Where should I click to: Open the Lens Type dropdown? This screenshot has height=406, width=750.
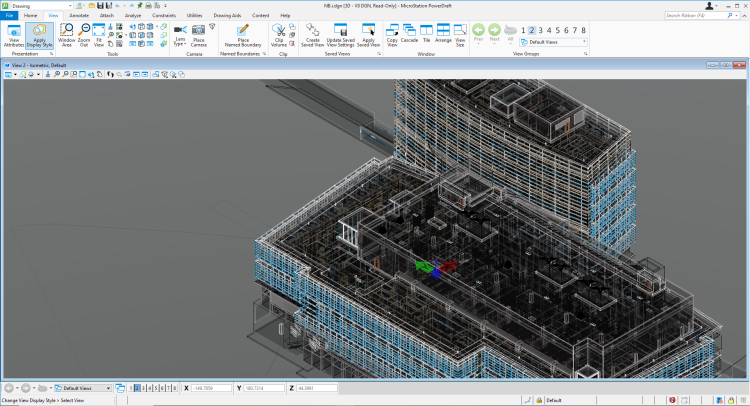pos(180,35)
